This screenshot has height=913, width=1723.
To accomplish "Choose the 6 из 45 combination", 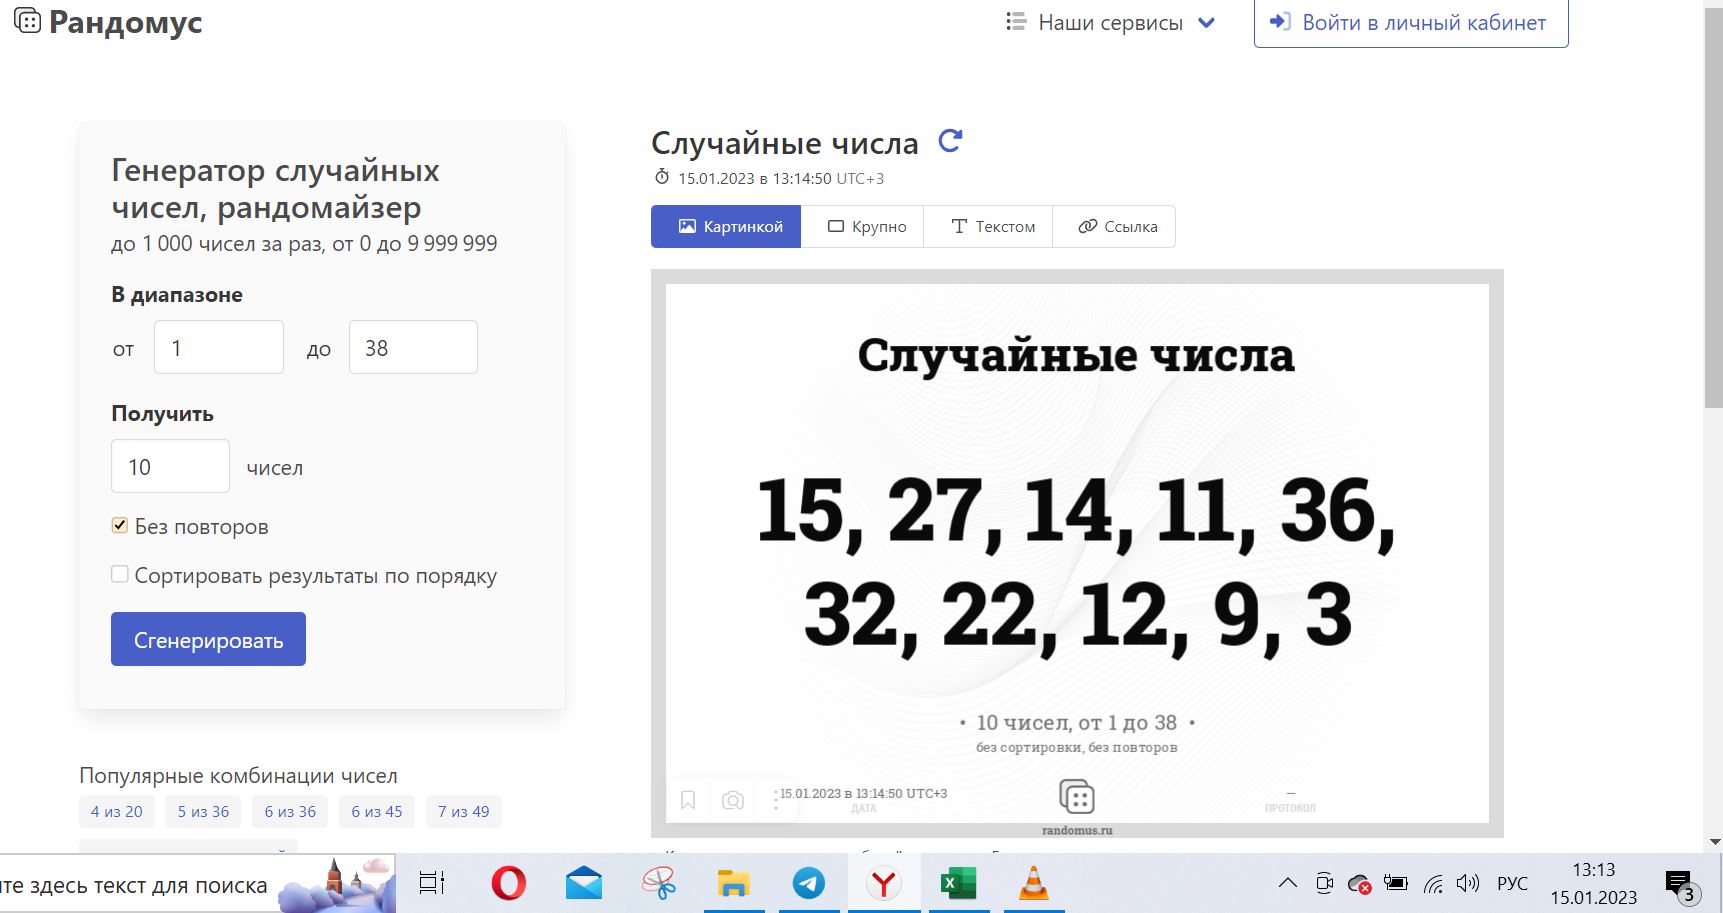I will (x=377, y=812).
